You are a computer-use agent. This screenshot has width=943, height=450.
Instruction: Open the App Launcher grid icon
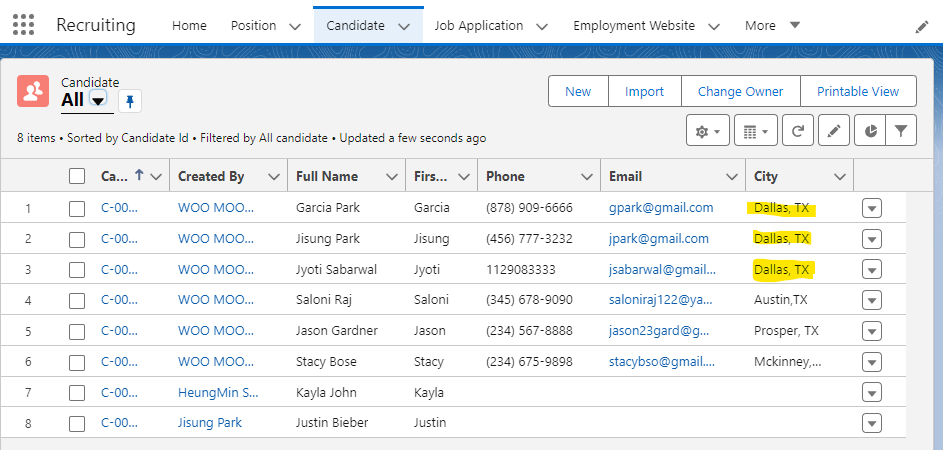pos(22,25)
